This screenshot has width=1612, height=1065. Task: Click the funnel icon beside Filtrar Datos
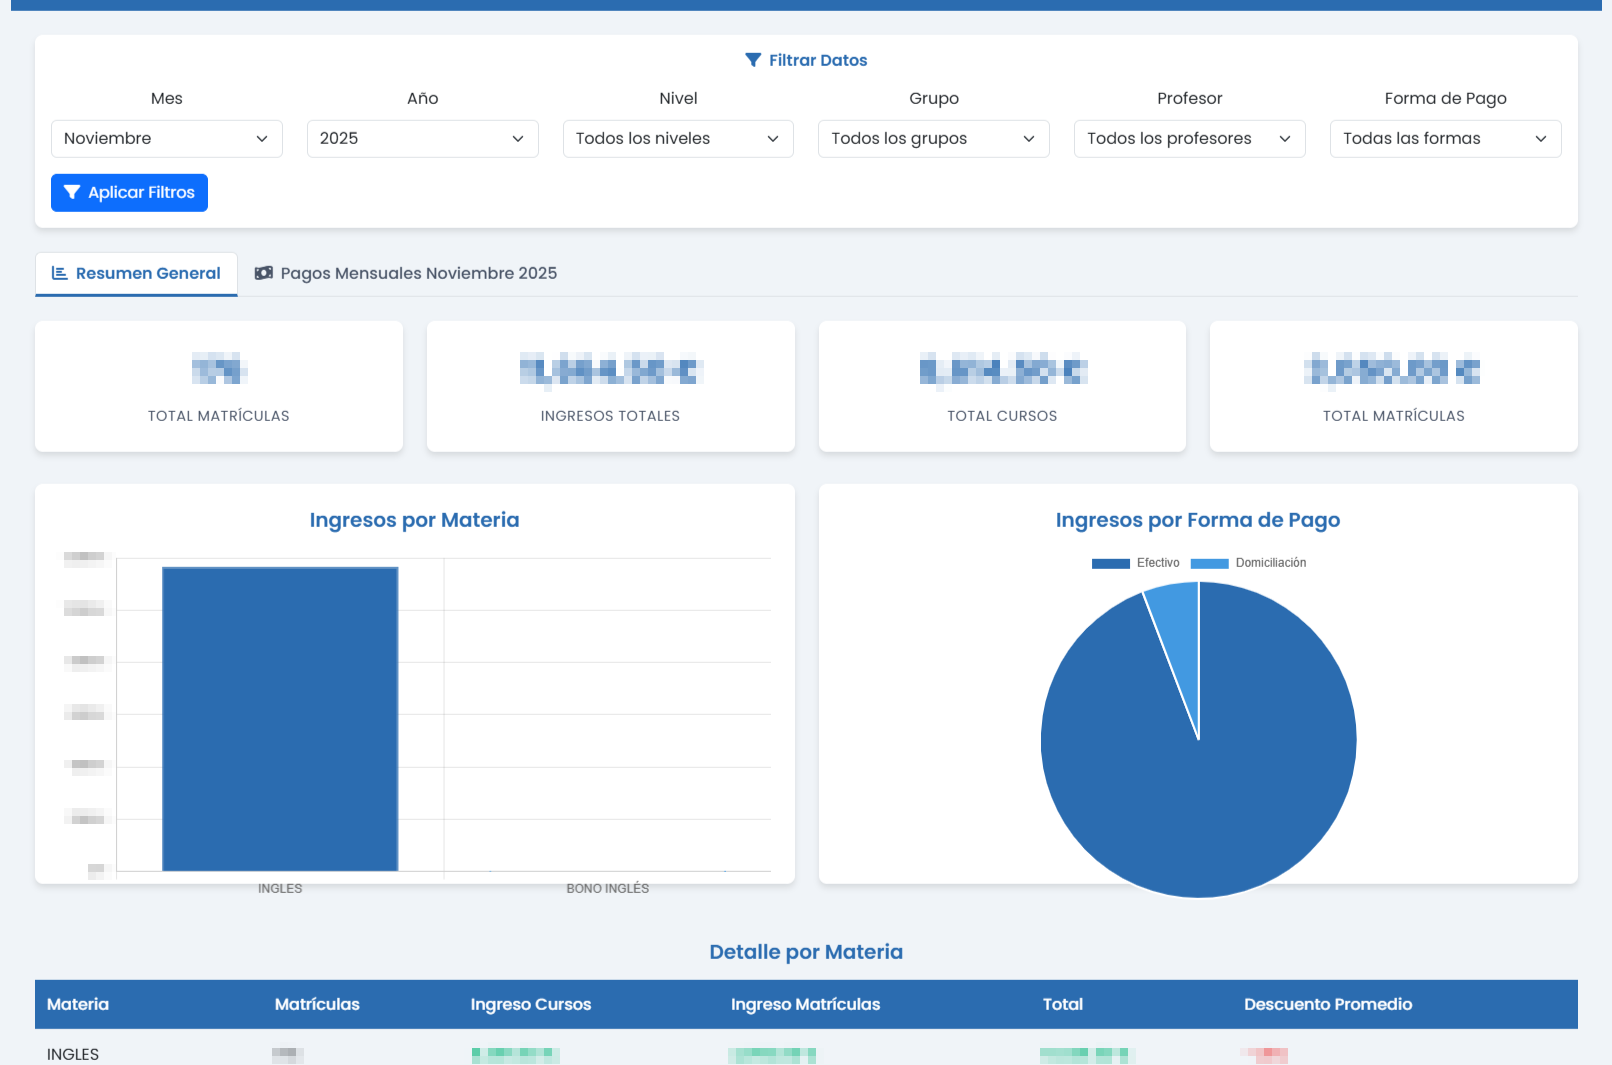753,60
